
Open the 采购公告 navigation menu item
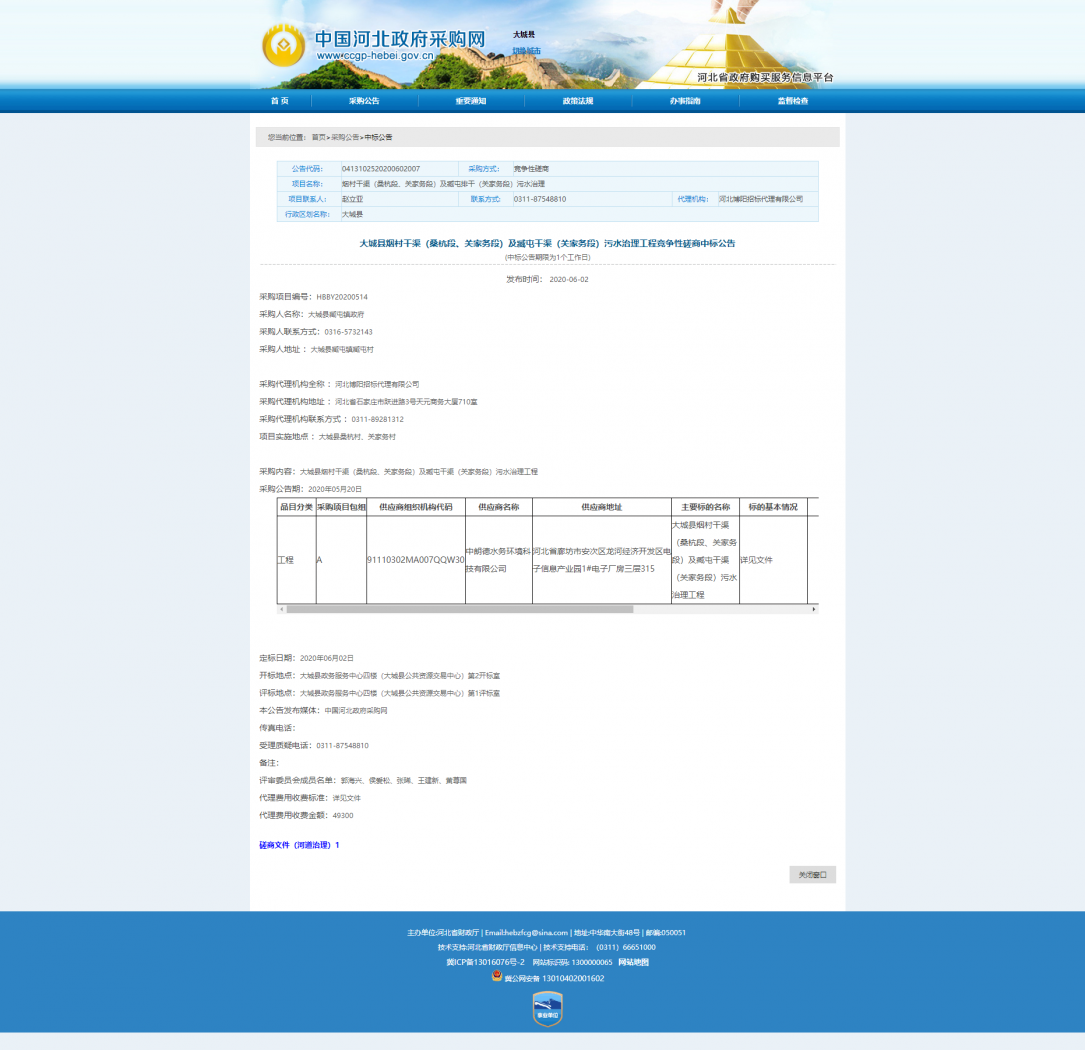364,101
